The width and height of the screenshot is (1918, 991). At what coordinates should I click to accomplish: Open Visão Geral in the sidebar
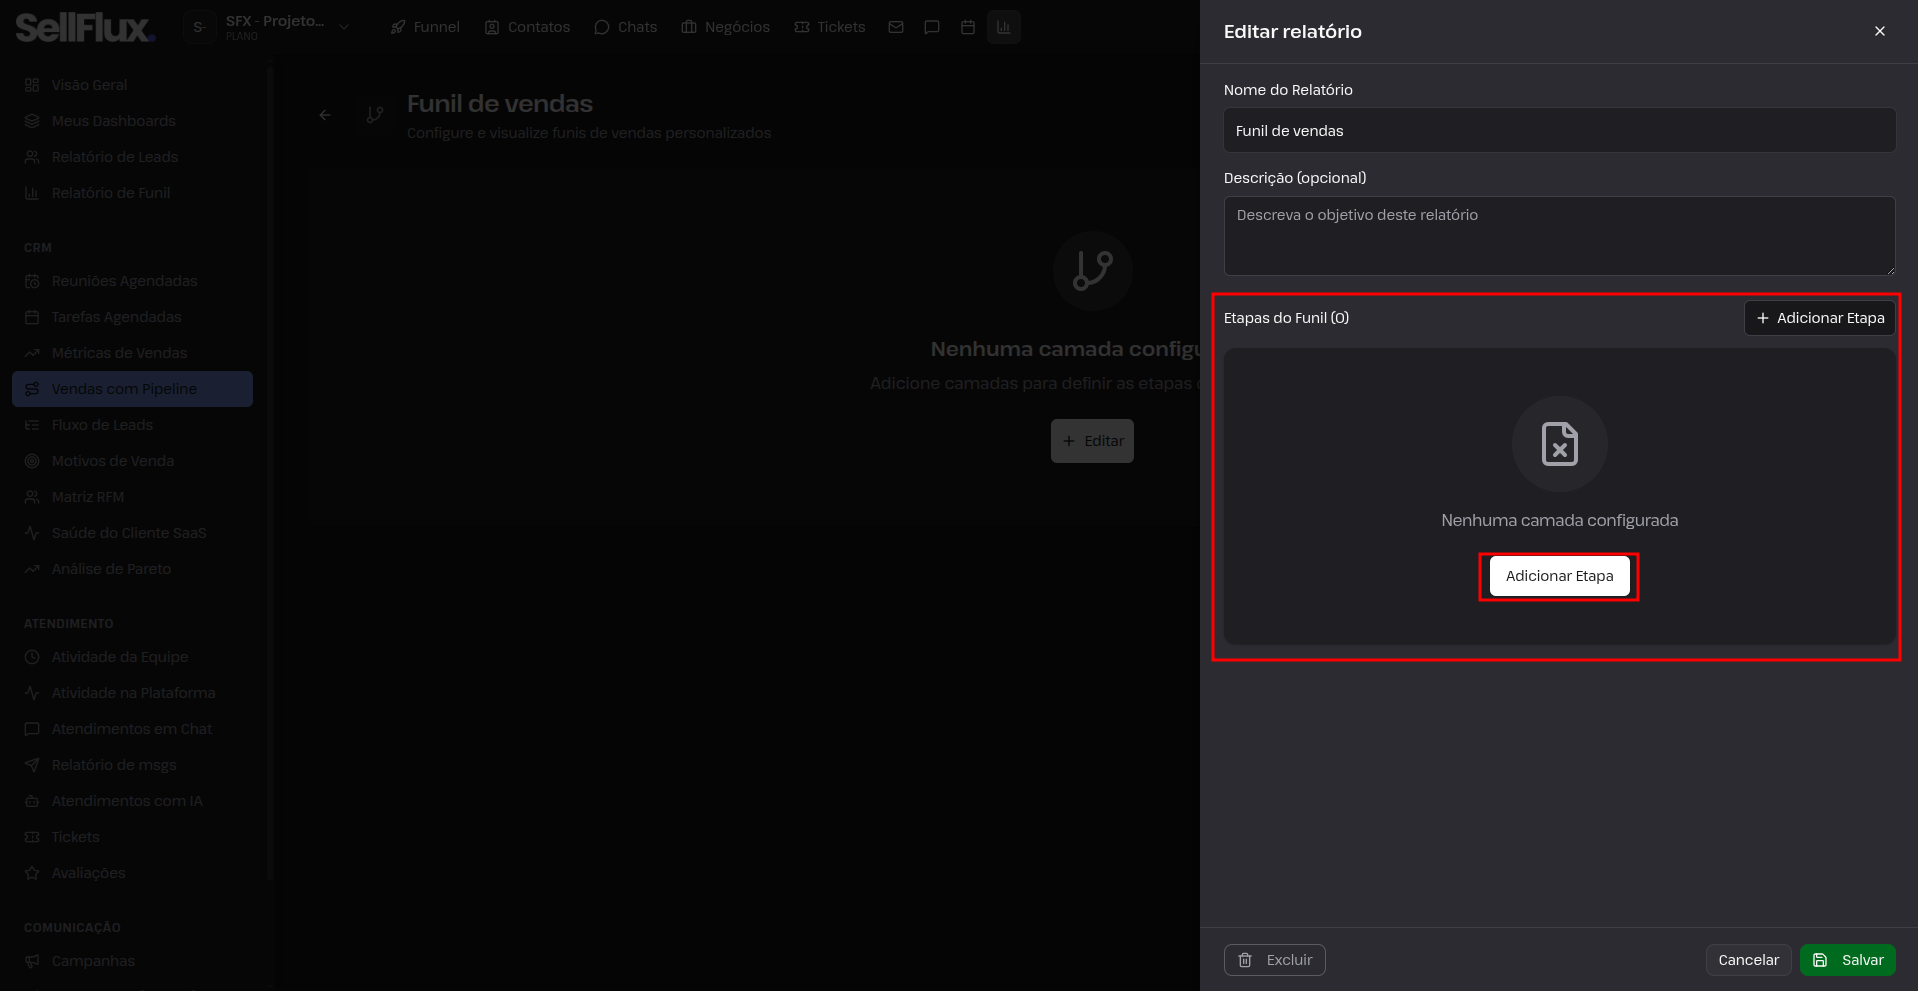tap(132, 85)
